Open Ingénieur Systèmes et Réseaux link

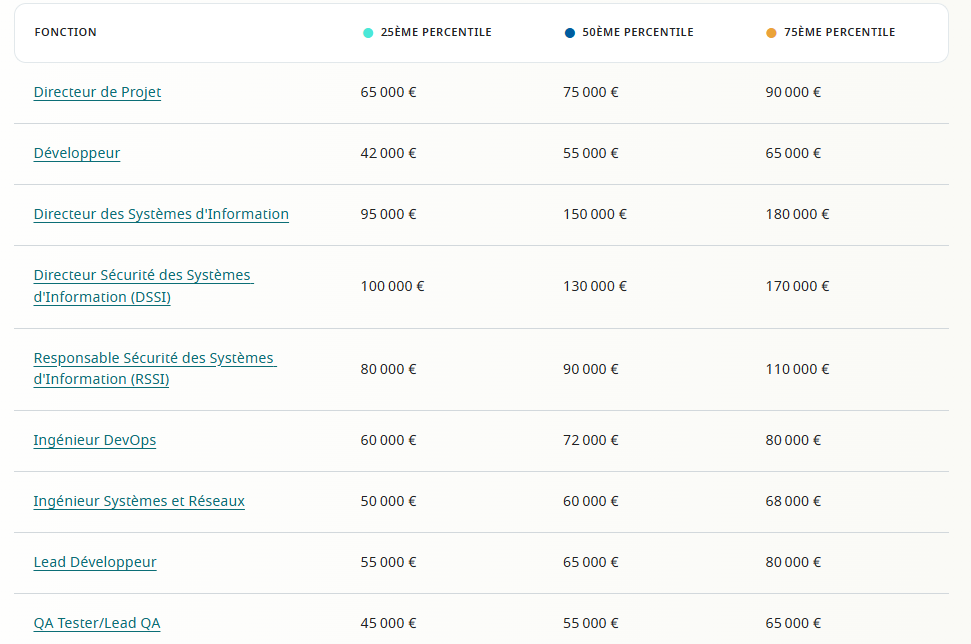(139, 501)
